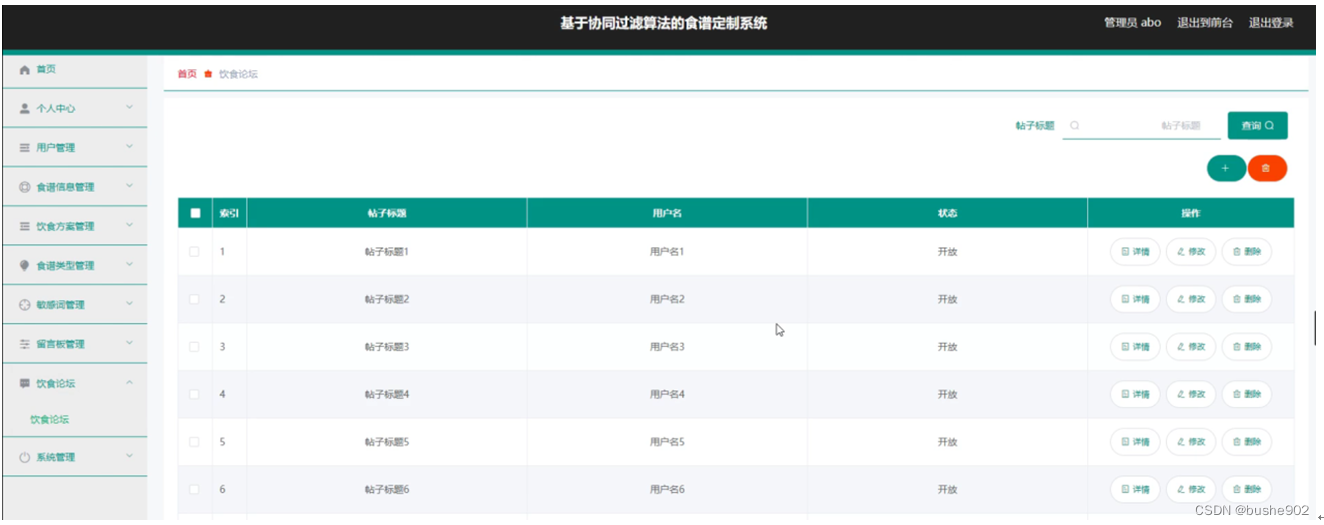Click the breadcrumb home icon after 首页
Screen dimensions: 1324x525
pos(208,74)
